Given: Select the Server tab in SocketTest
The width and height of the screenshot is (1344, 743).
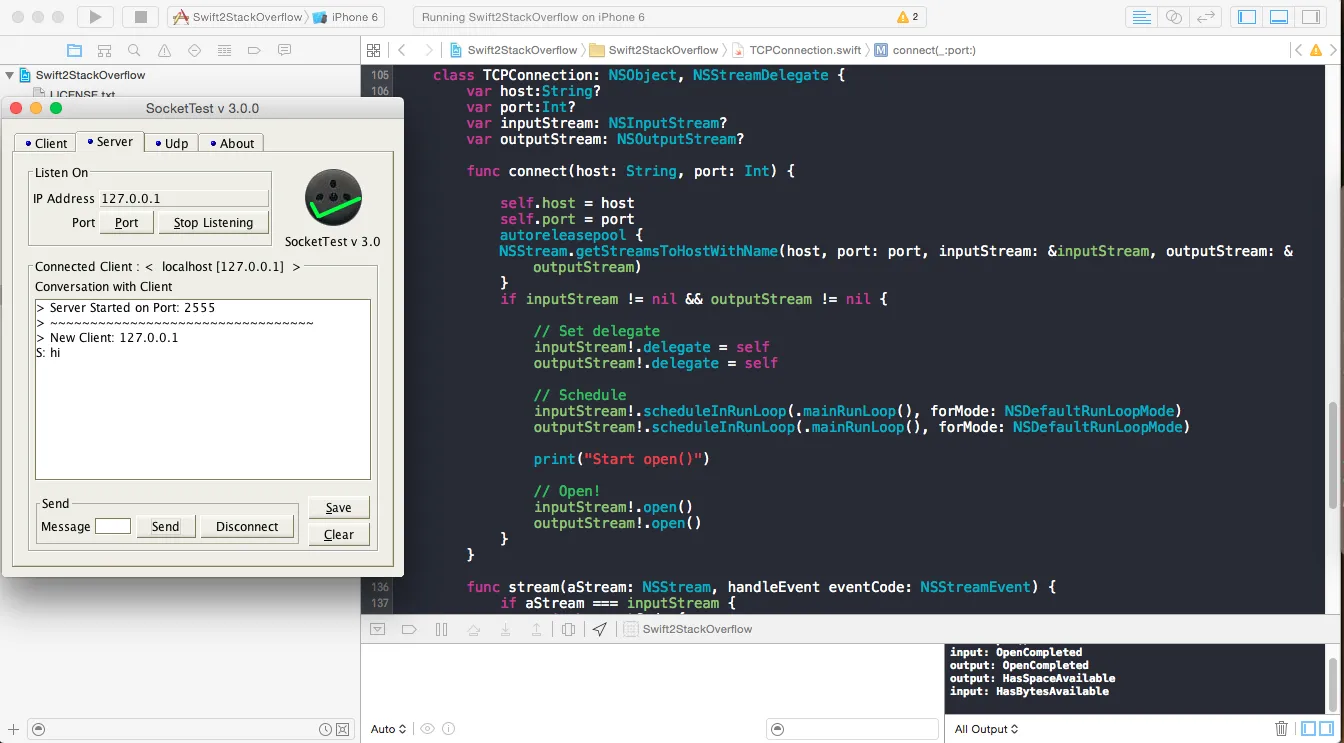Looking at the screenshot, I should tap(109, 142).
